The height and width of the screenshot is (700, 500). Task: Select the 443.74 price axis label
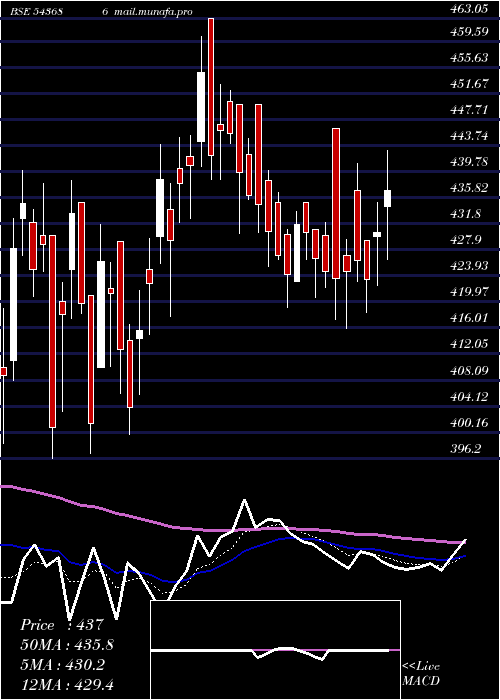tap(468, 136)
